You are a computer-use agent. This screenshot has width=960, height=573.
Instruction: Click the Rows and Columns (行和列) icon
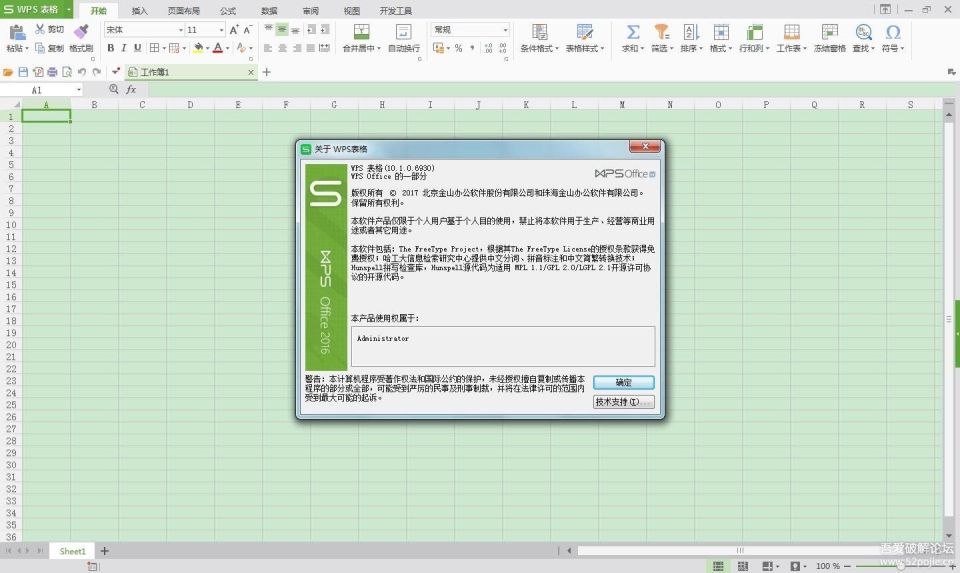point(754,32)
